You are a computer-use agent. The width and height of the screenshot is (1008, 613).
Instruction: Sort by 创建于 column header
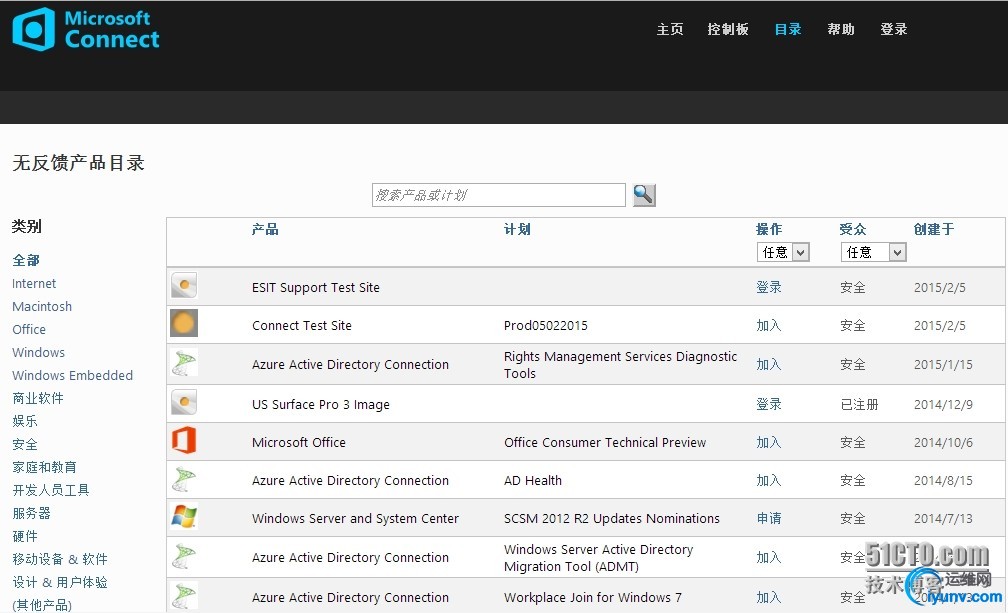(934, 229)
